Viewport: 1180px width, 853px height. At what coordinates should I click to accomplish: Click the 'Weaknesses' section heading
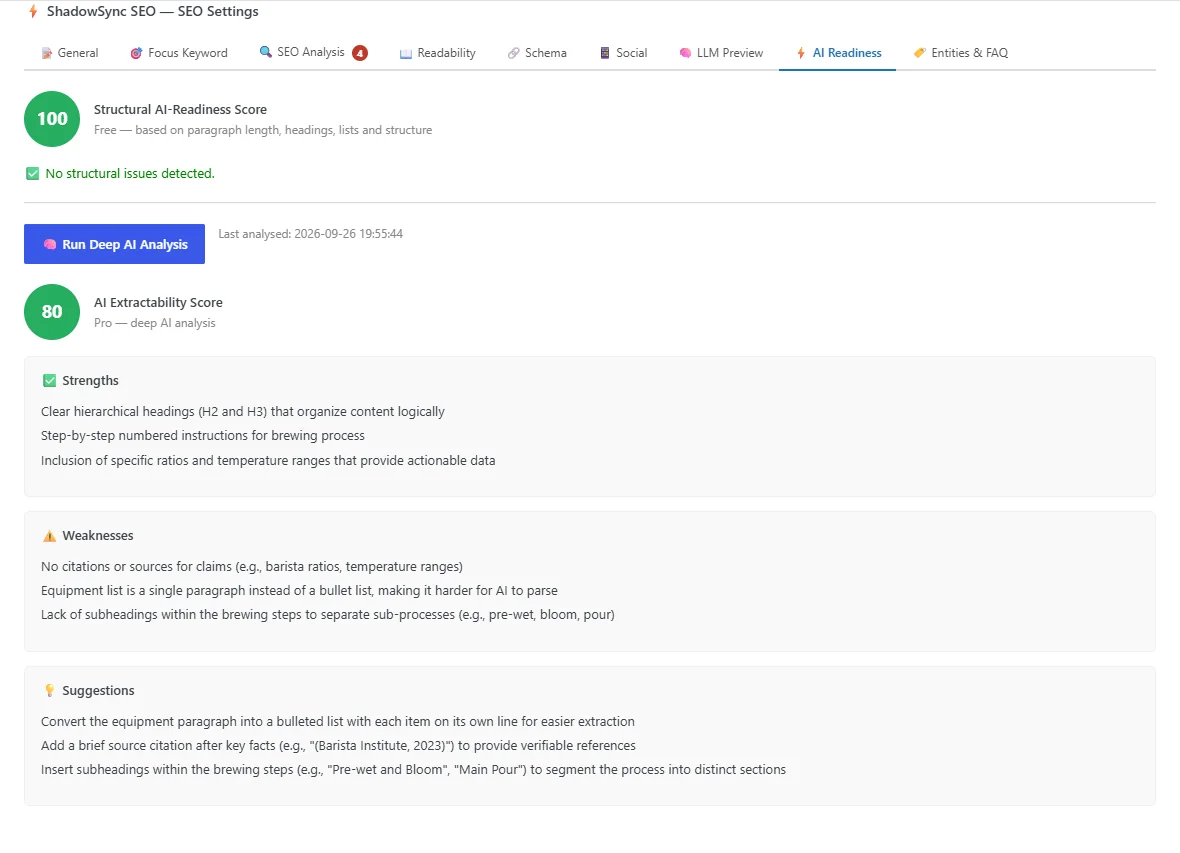(x=98, y=535)
